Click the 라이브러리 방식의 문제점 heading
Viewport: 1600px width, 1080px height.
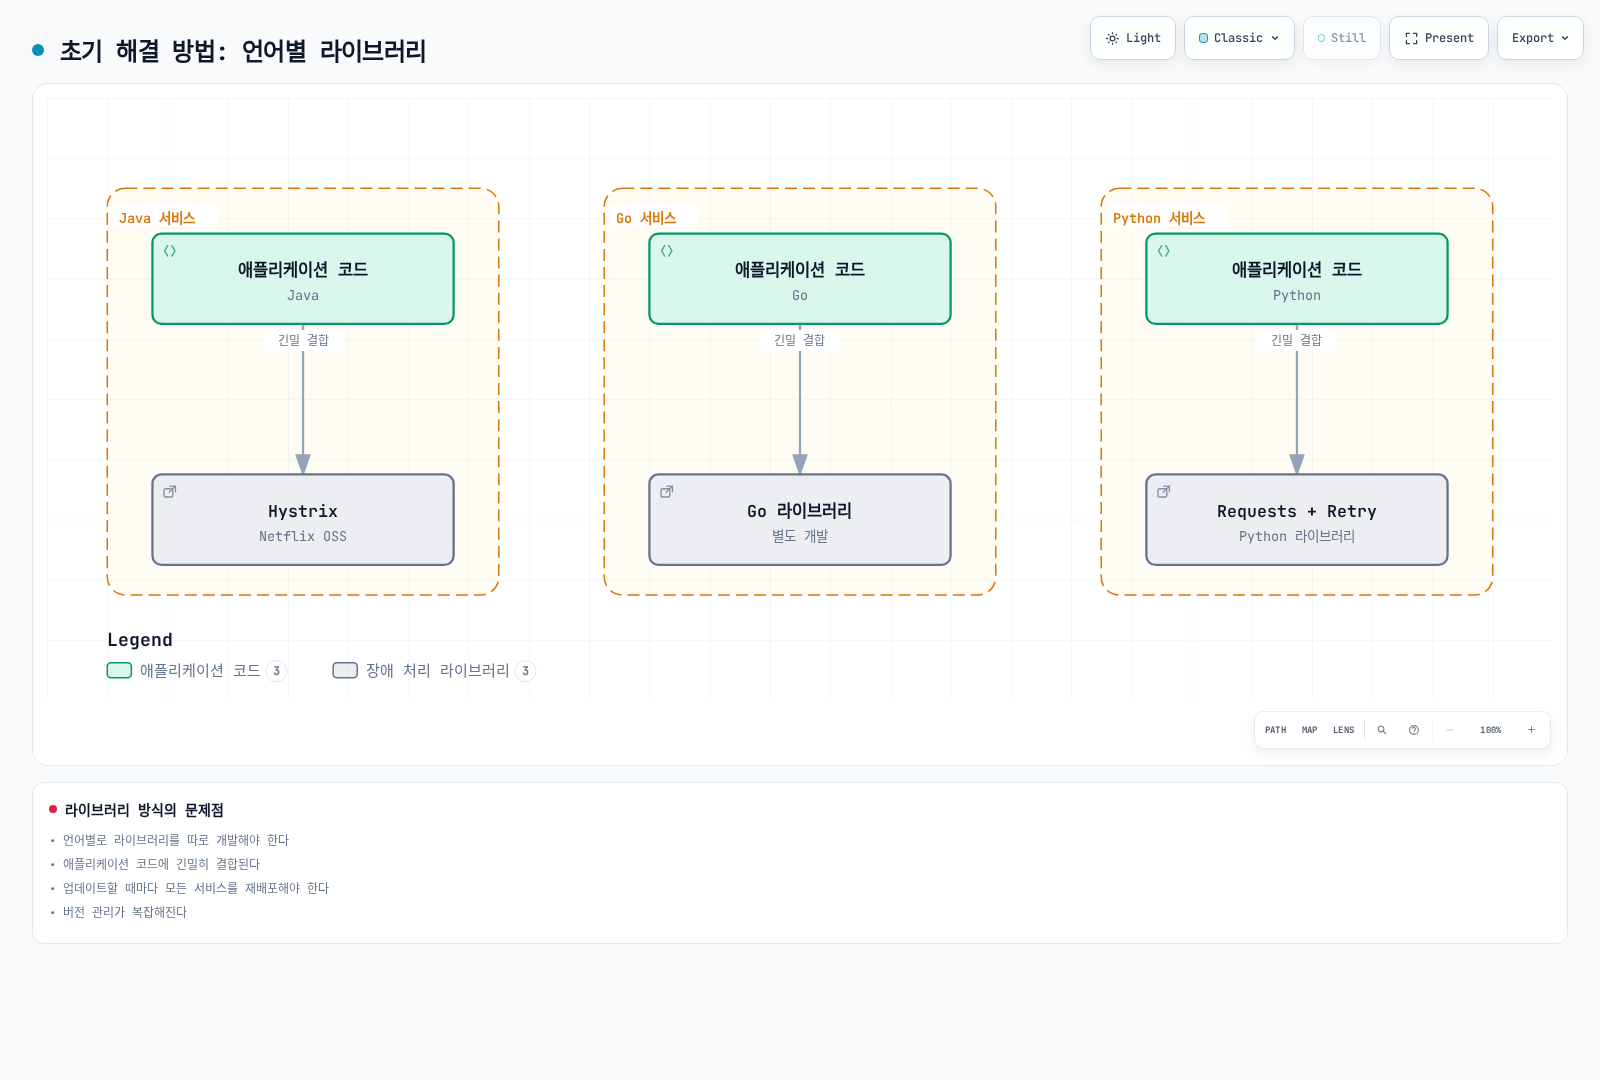coord(144,810)
